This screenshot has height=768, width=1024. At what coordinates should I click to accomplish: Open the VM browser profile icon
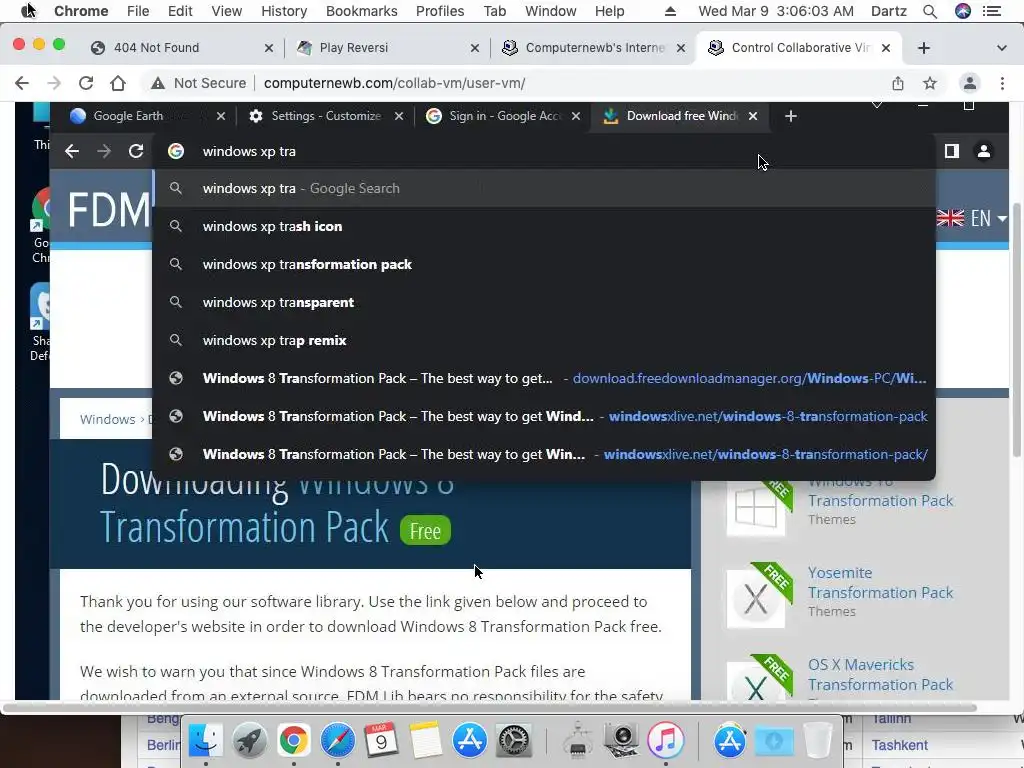984,152
